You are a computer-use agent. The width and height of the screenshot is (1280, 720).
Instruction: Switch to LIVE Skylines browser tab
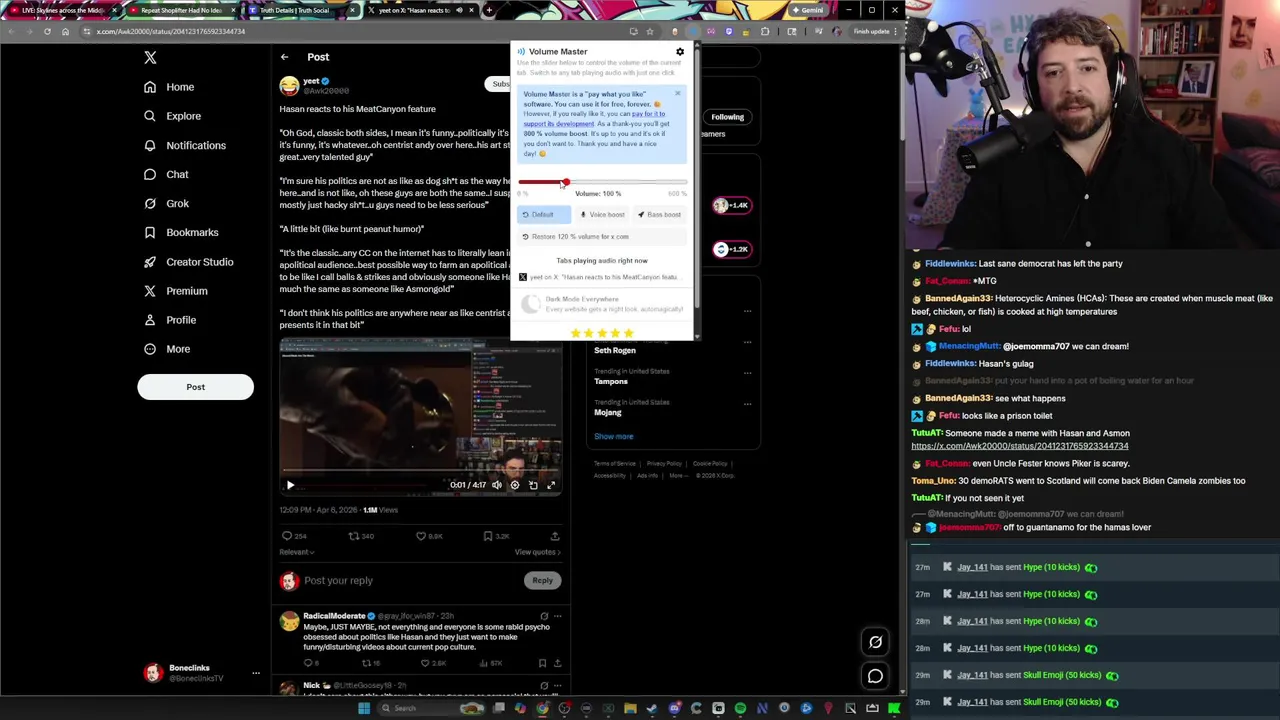(x=60, y=10)
